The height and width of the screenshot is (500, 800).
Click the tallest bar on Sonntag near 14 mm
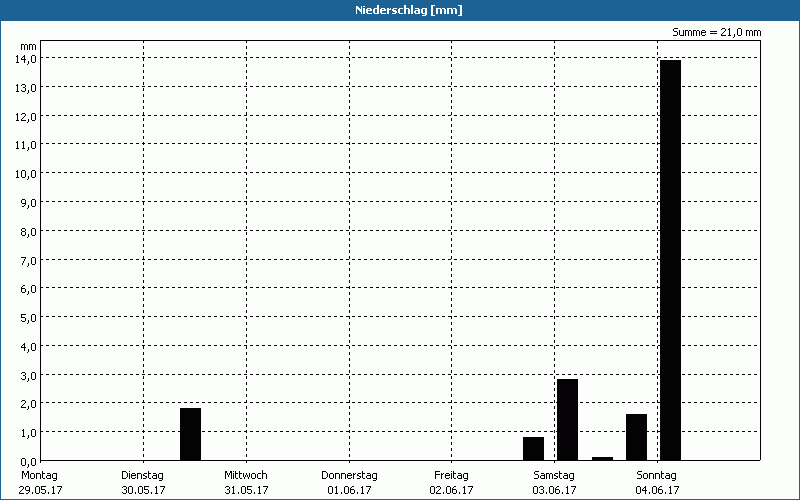[670, 260]
